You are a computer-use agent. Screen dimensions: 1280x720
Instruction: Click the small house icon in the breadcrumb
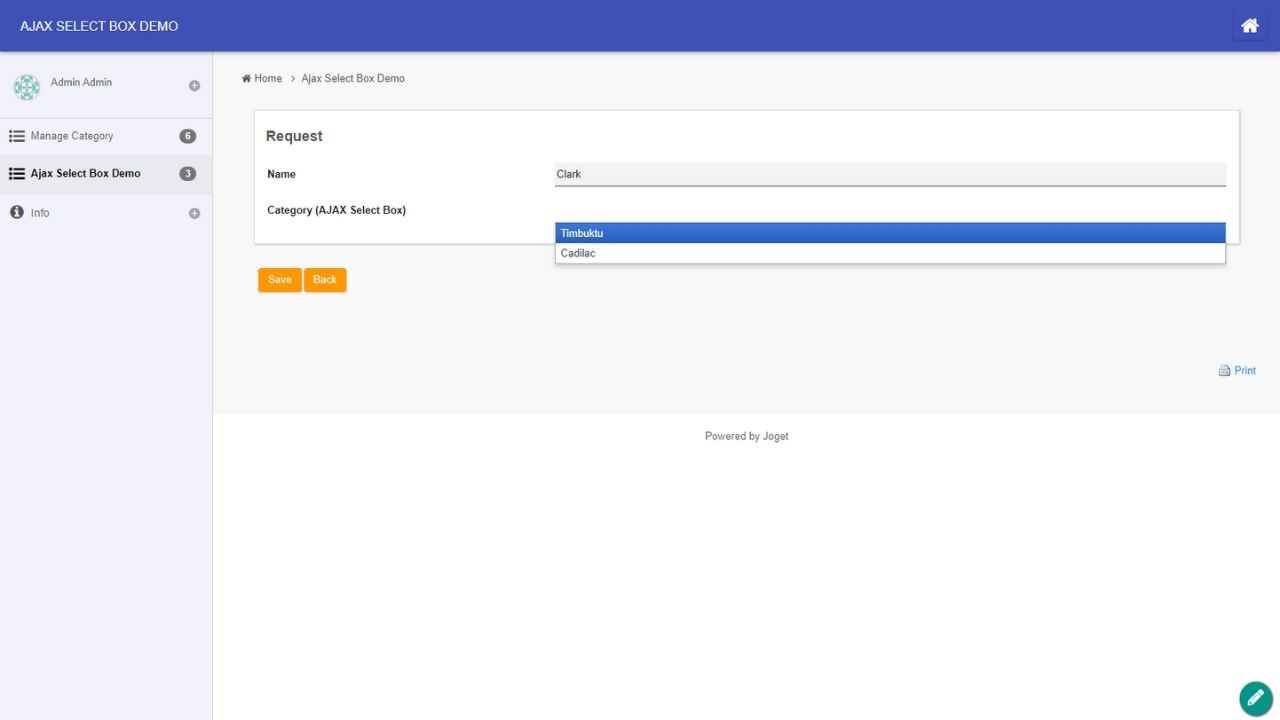[246, 78]
